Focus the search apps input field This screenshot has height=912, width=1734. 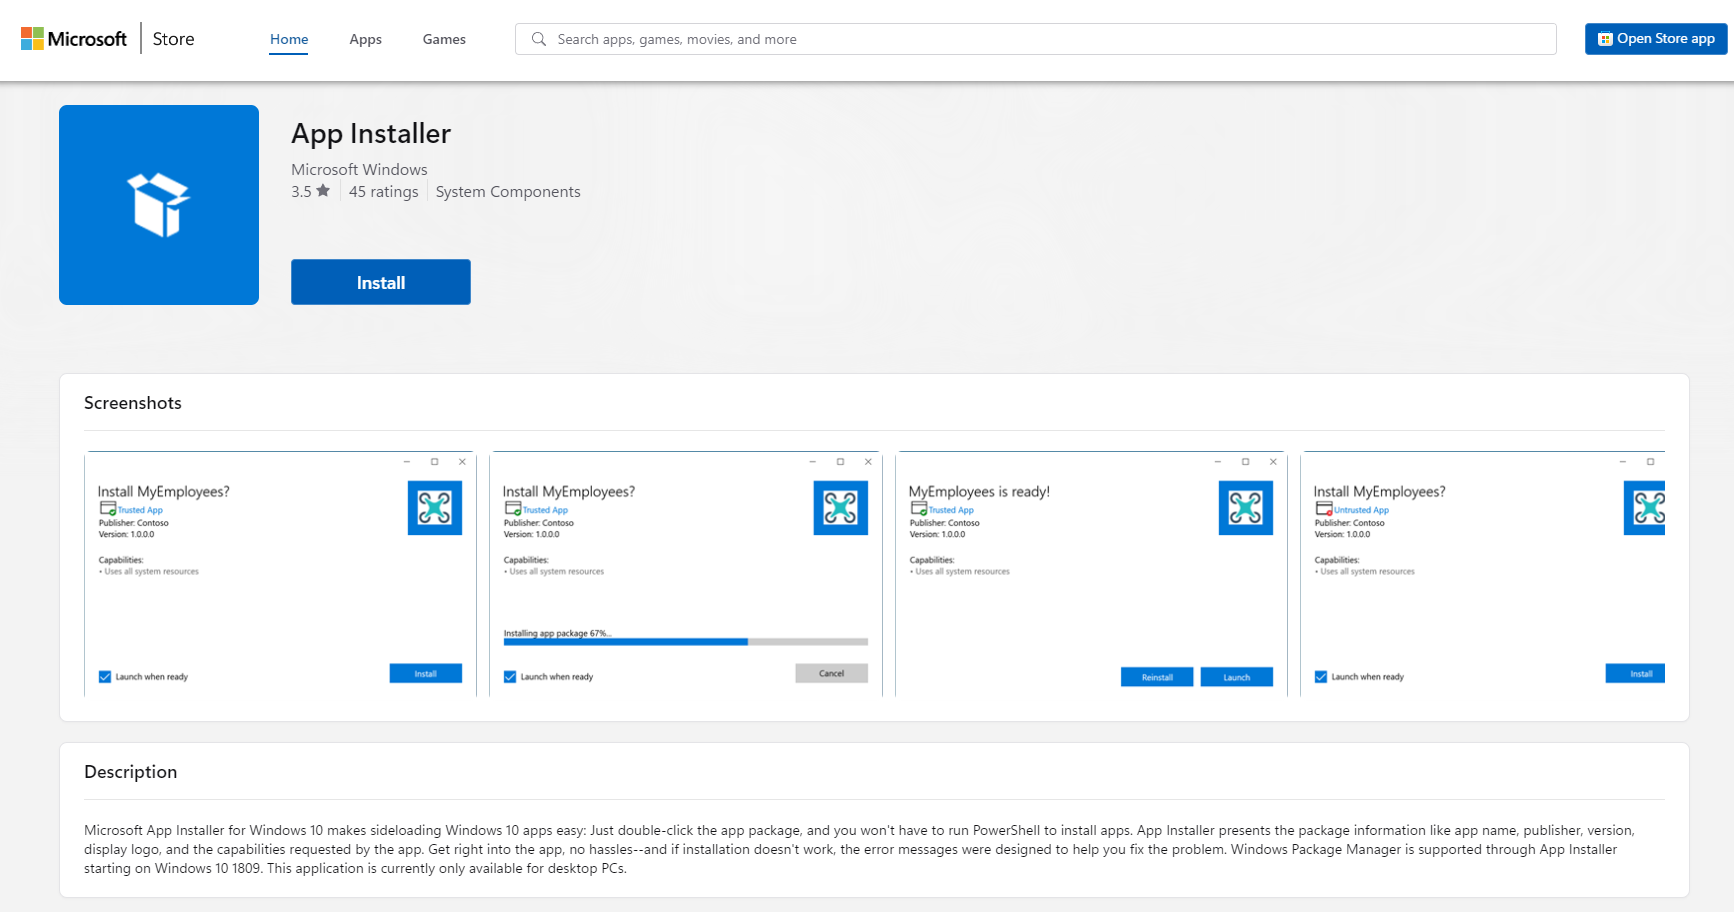(1036, 39)
